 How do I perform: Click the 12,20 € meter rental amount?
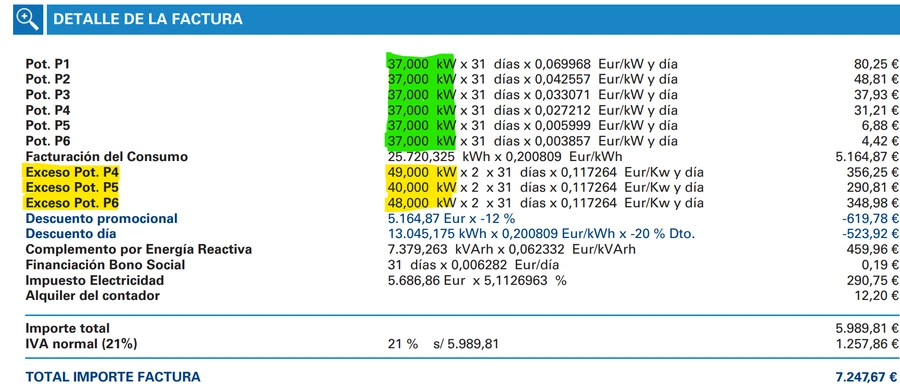point(876,296)
